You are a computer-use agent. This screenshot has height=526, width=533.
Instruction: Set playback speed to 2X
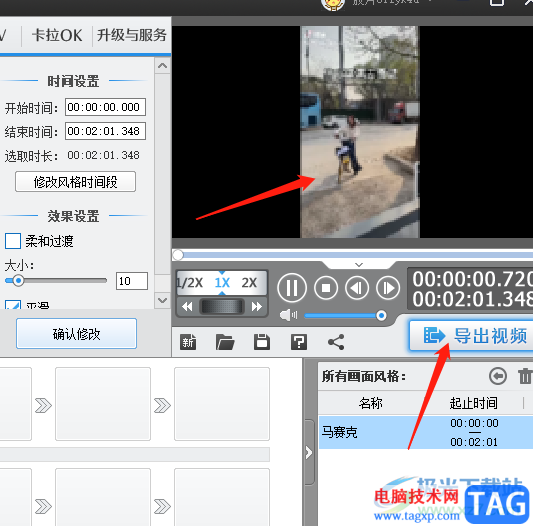(x=249, y=283)
